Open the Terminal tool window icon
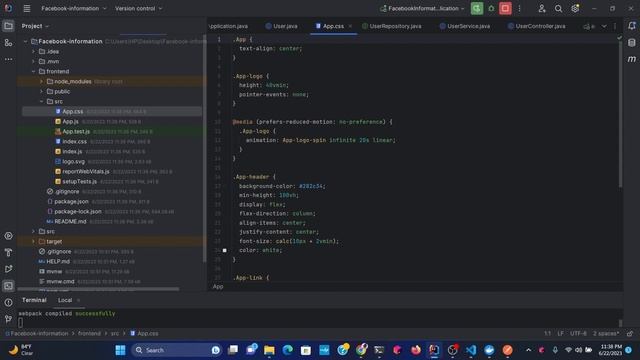640x360 pixels. pyautogui.click(x=8, y=286)
